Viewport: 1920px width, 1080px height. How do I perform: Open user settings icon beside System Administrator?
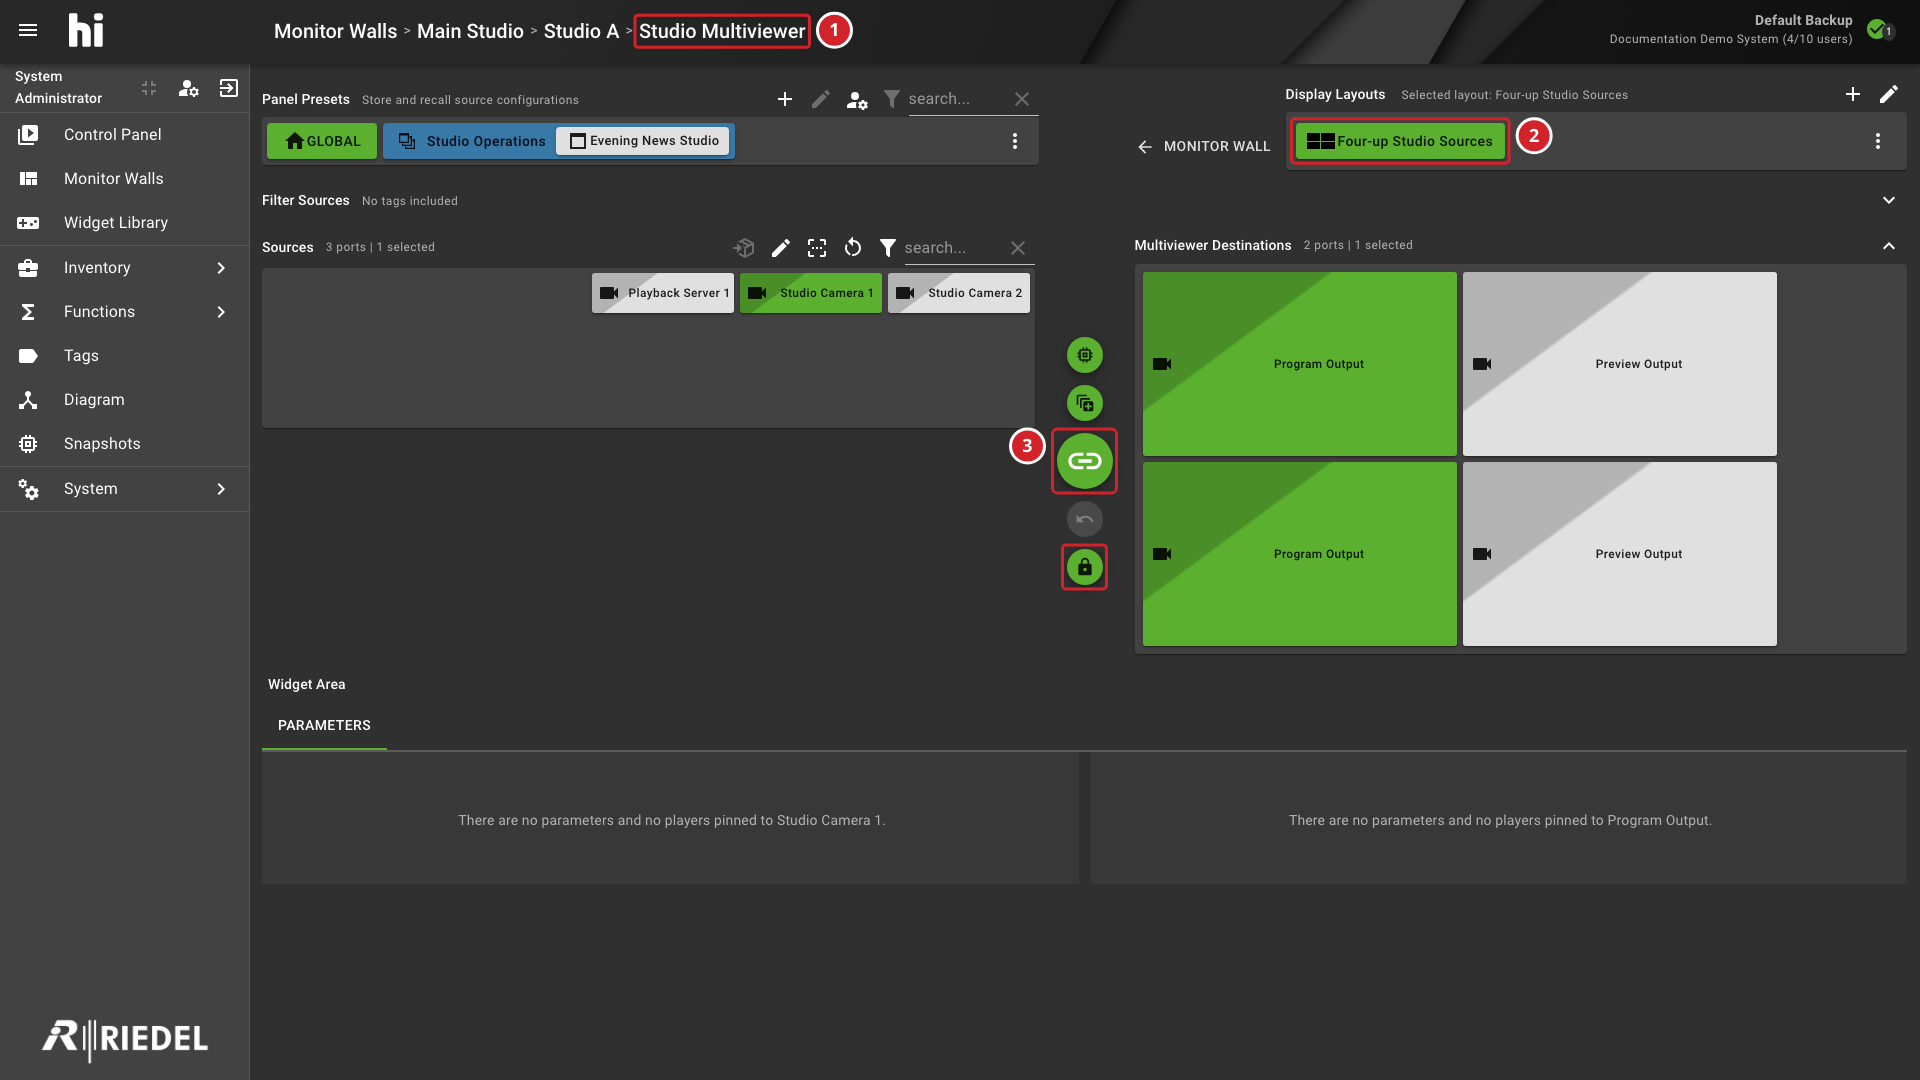click(x=188, y=88)
